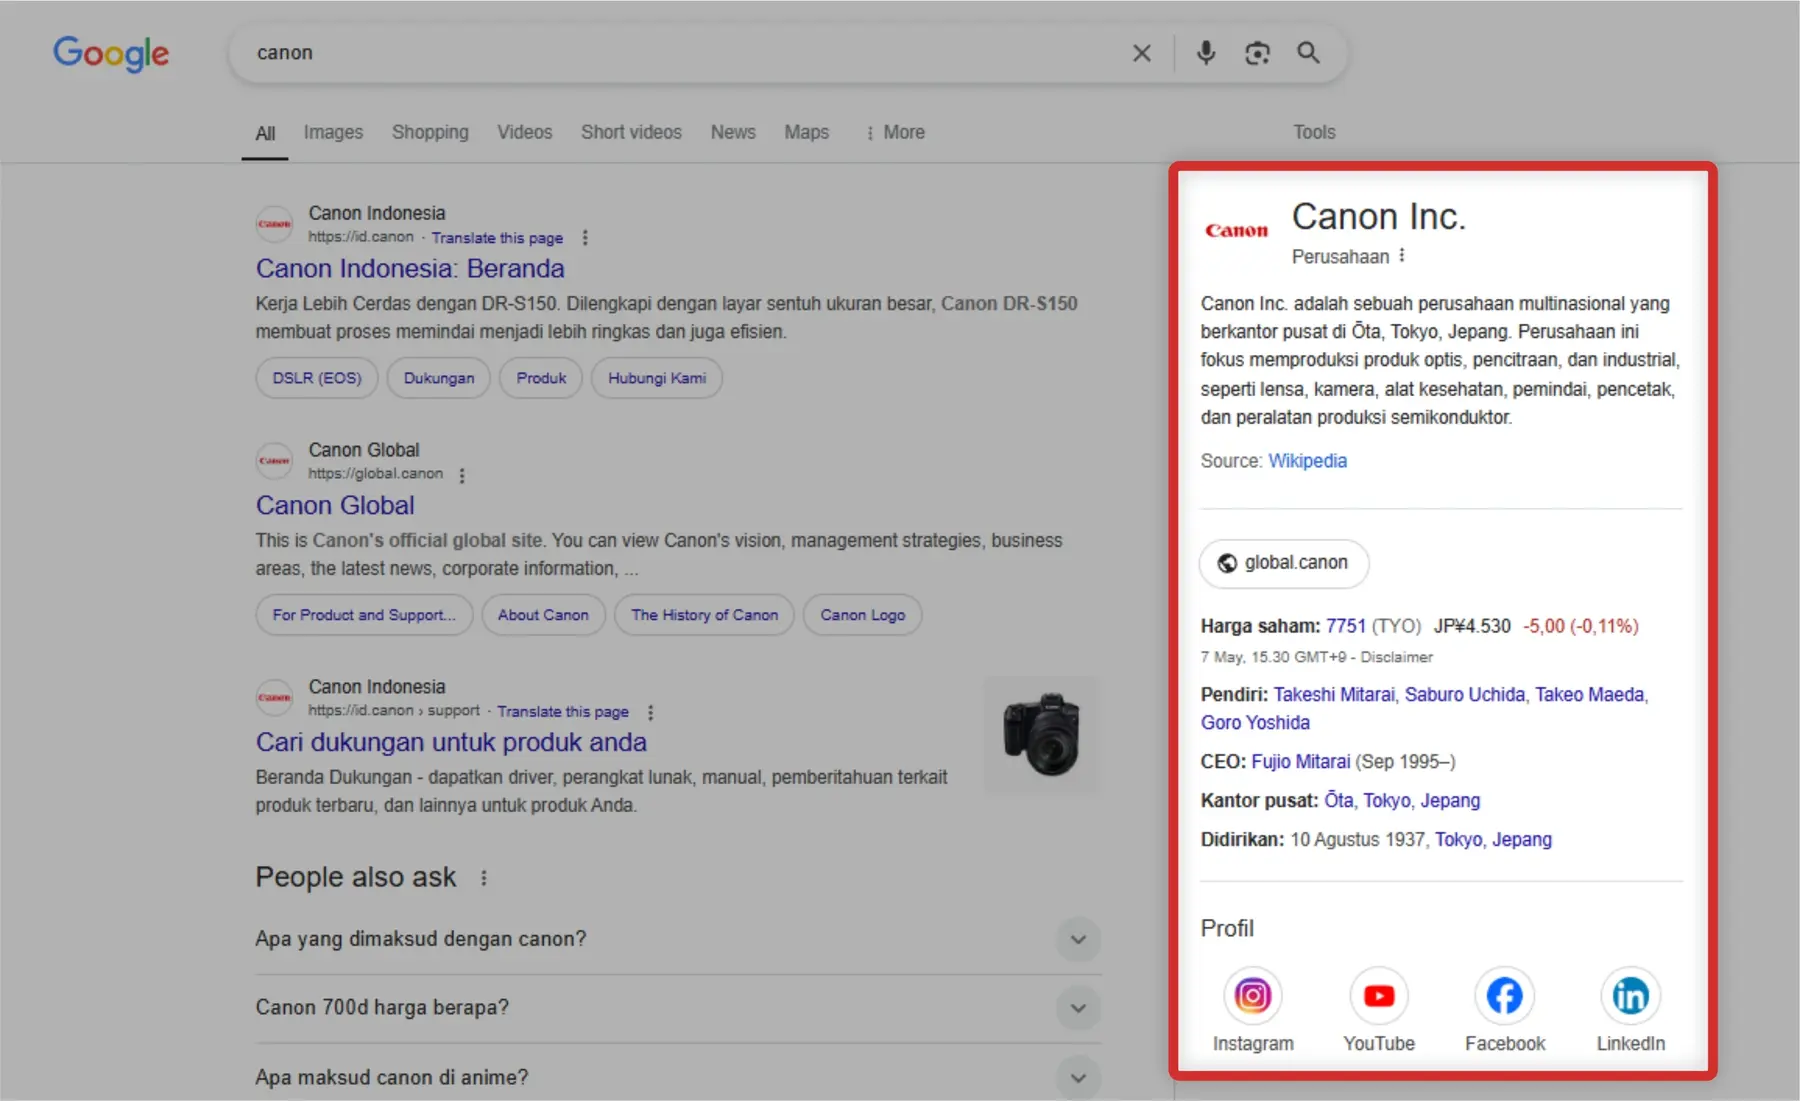Click the Dukungan chip
Viewport: 1800px width, 1101px height.
[x=439, y=378]
